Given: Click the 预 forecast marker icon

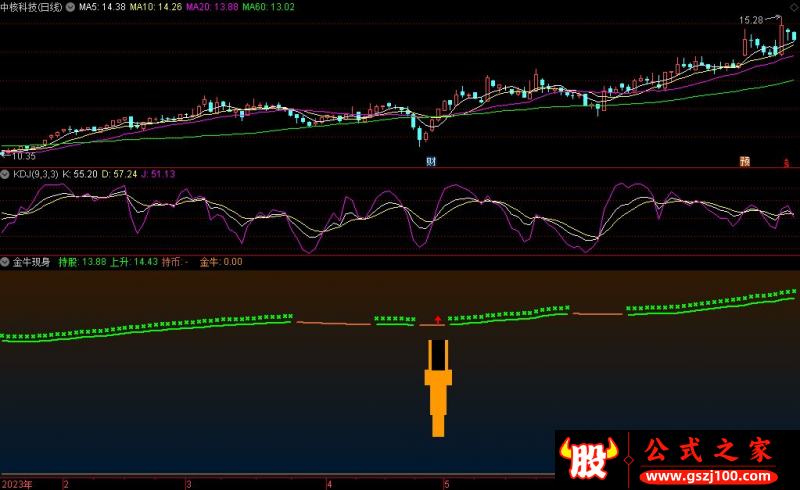Looking at the screenshot, I should 744,160.
